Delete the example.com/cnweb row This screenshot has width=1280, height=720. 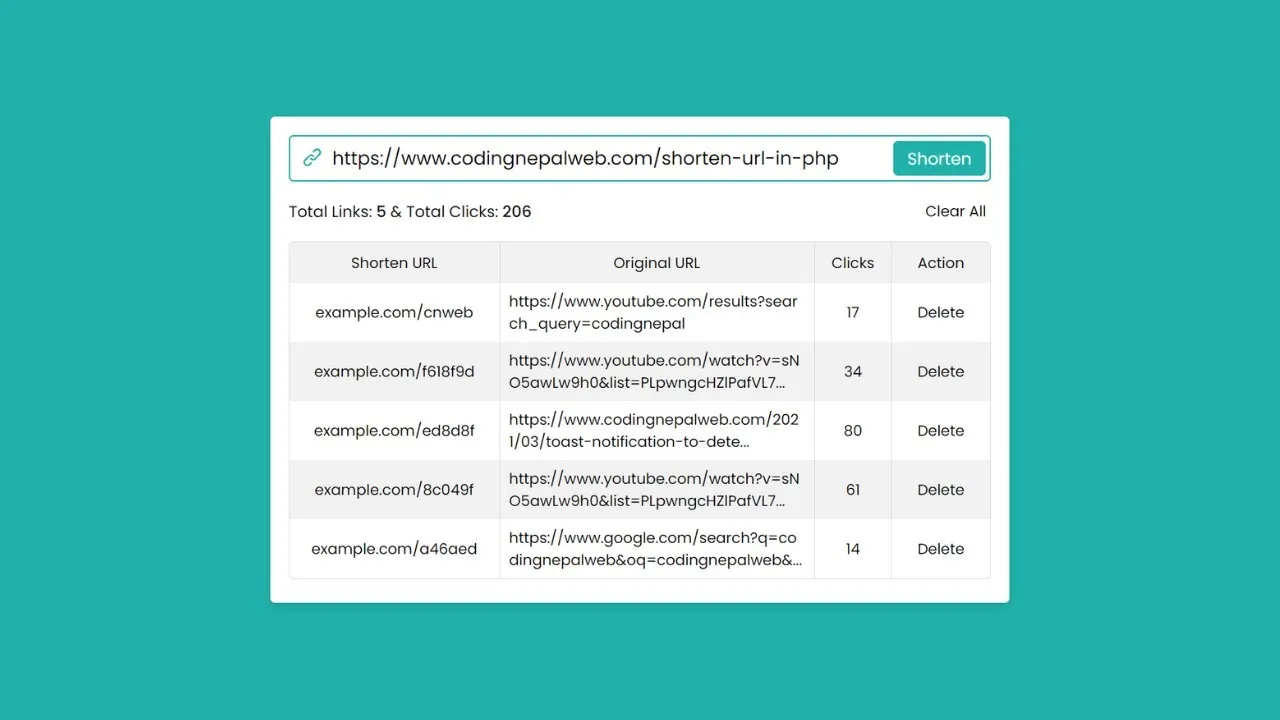coord(941,312)
